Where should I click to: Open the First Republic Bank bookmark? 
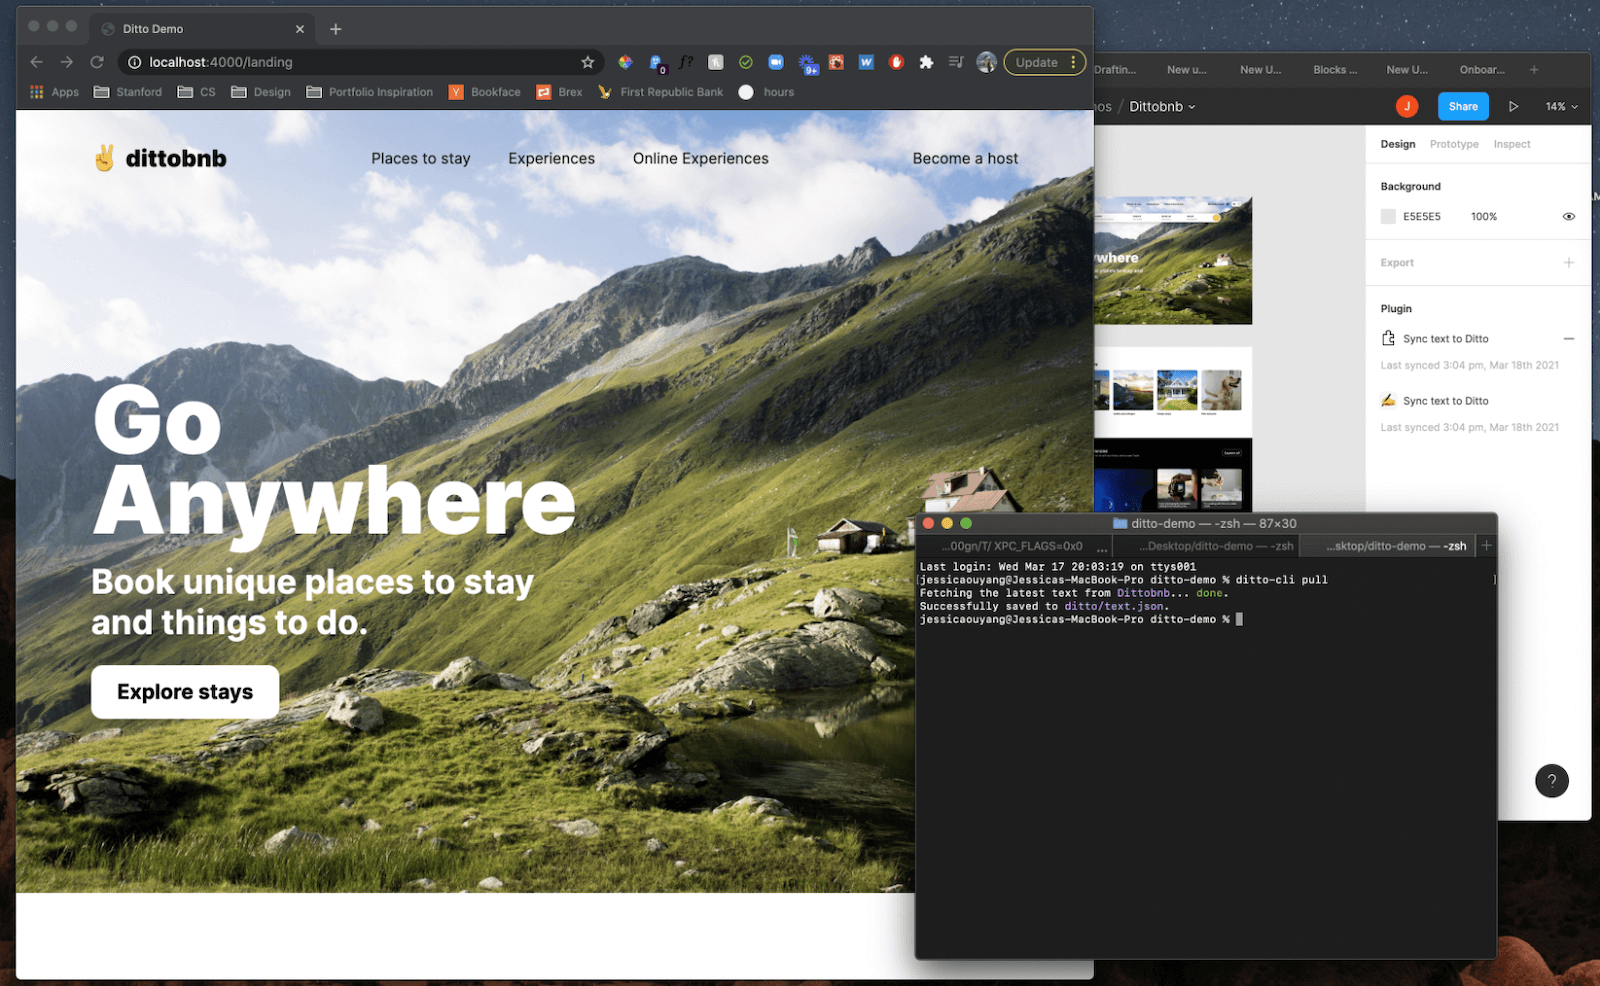660,92
